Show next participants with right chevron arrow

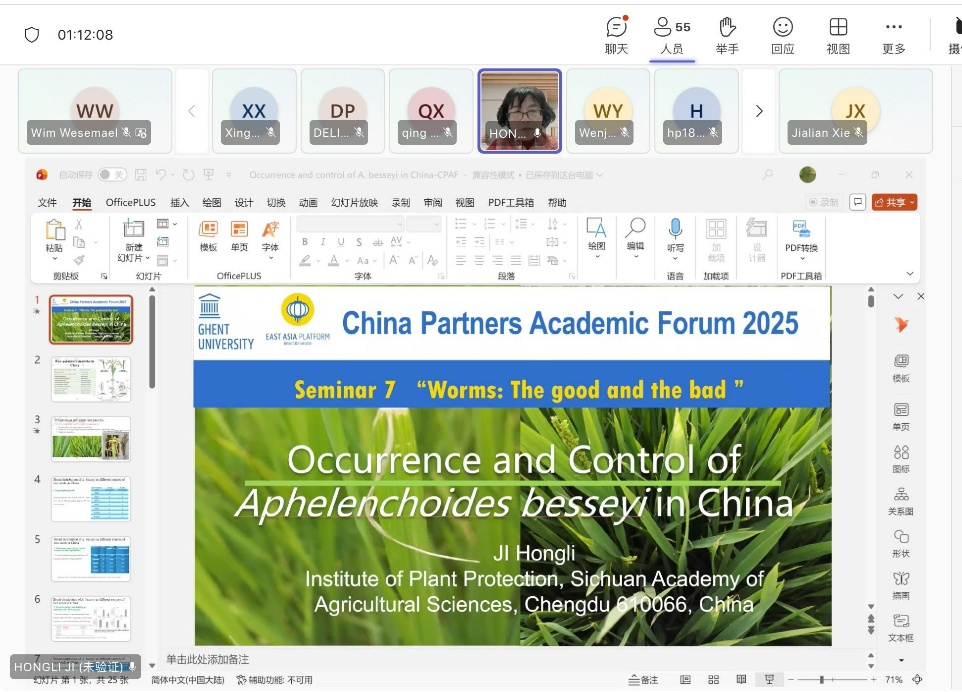(x=759, y=111)
